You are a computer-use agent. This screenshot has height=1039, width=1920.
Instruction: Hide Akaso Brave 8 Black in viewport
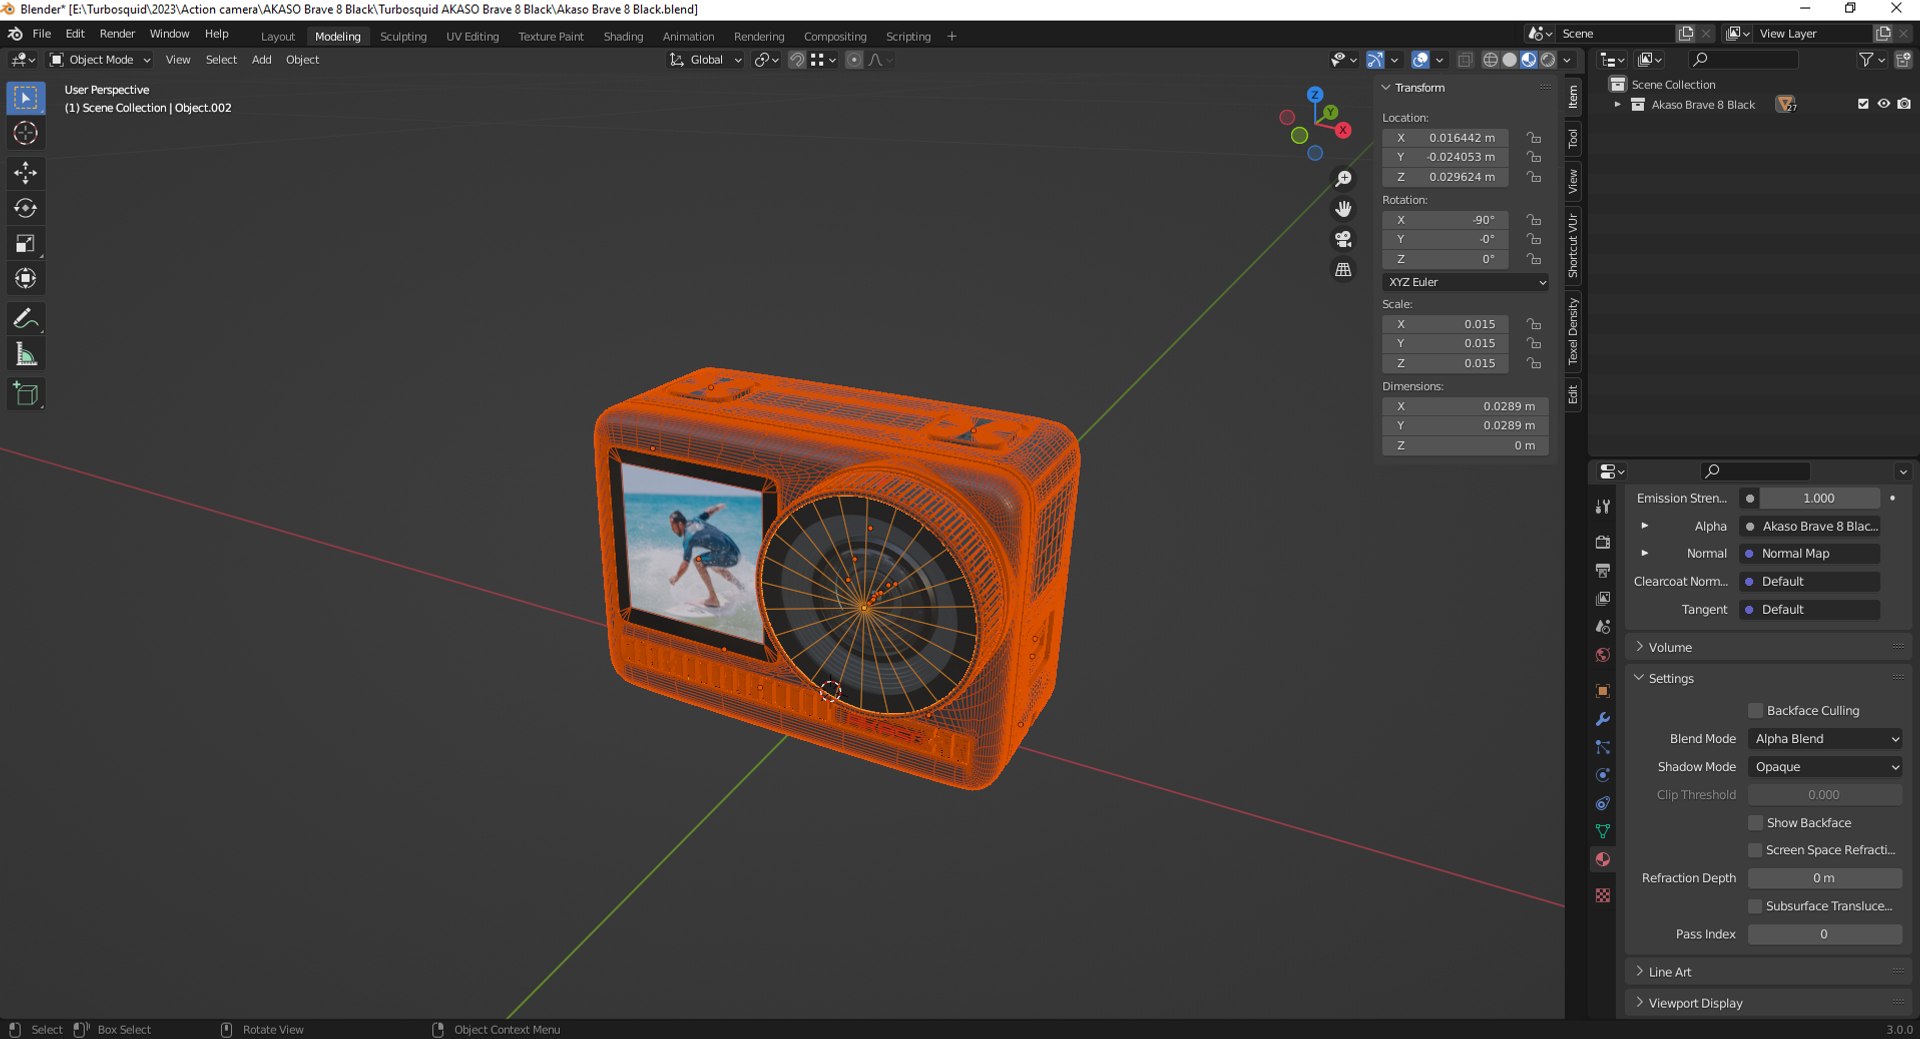click(1883, 104)
